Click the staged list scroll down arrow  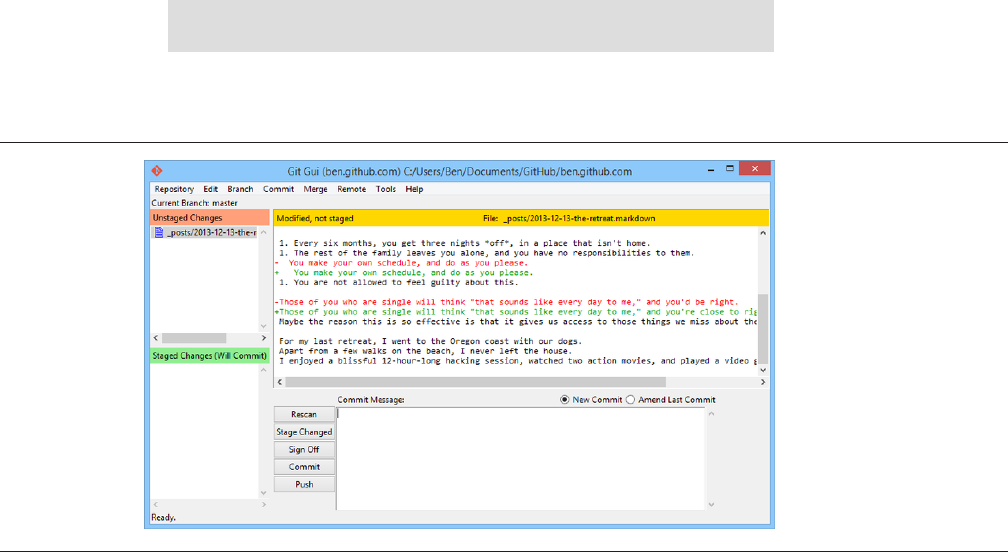tap(264, 494)
